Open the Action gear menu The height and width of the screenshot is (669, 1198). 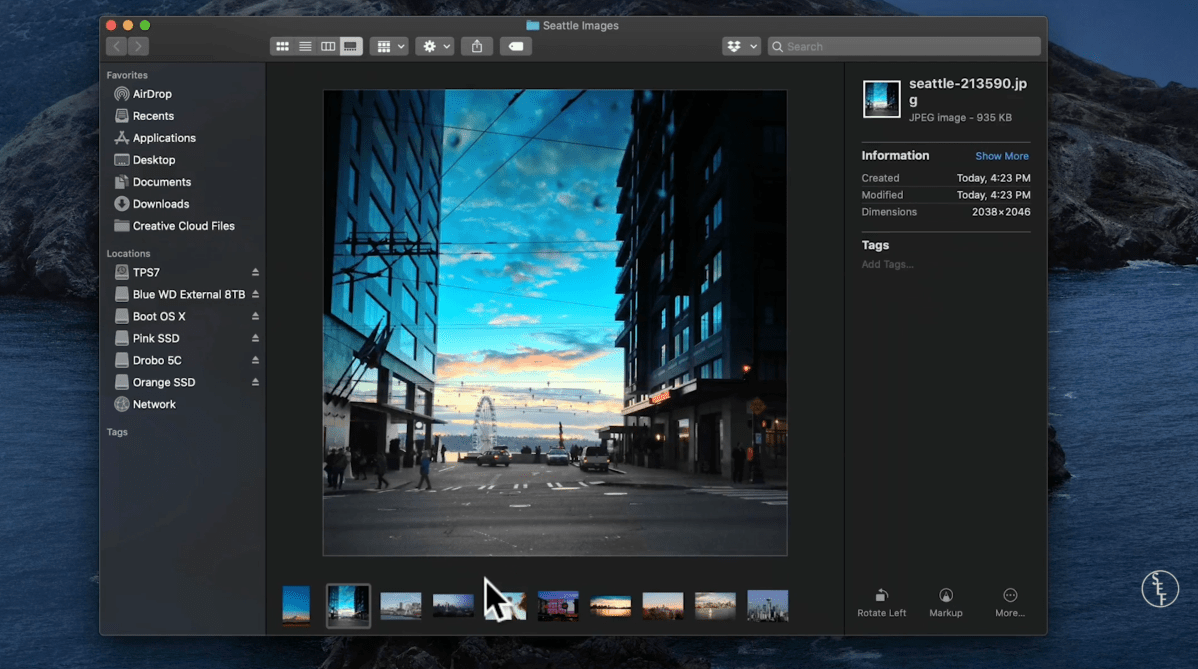pyautogui.click(x=434, y=46)
